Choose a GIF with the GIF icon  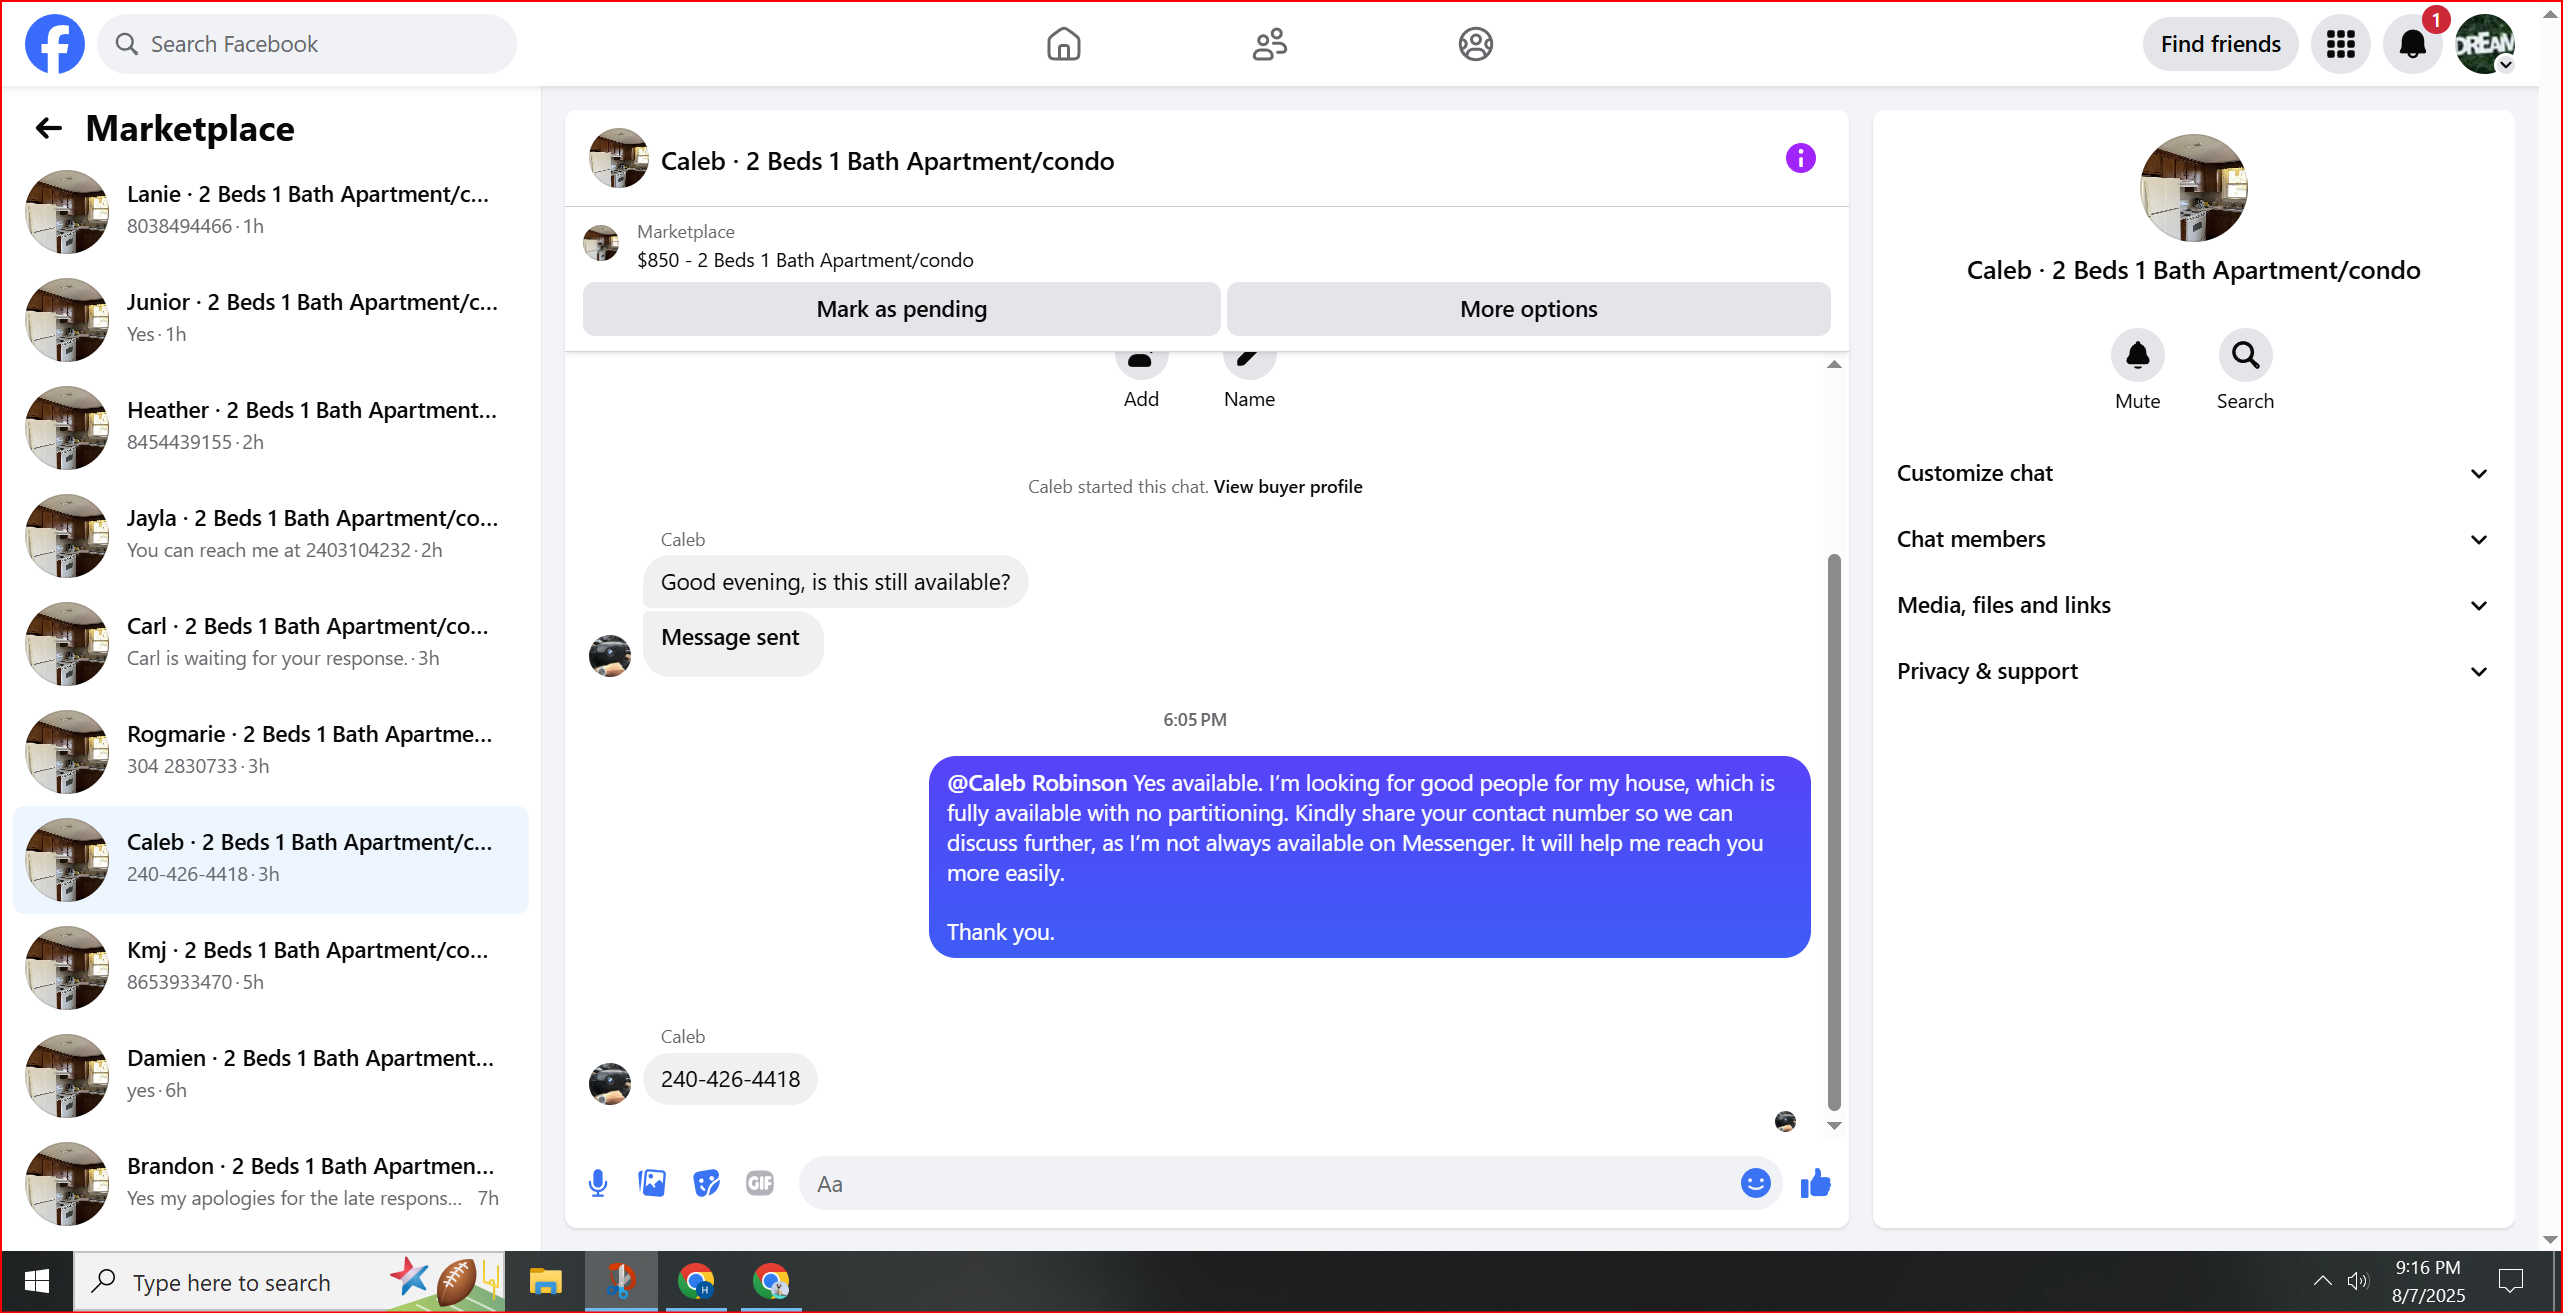(760, 1183)
